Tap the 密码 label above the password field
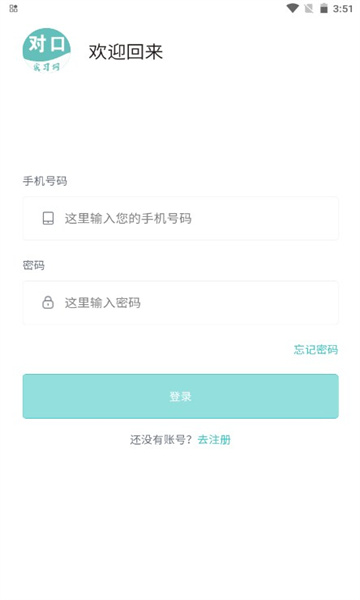 coord(34,265)
